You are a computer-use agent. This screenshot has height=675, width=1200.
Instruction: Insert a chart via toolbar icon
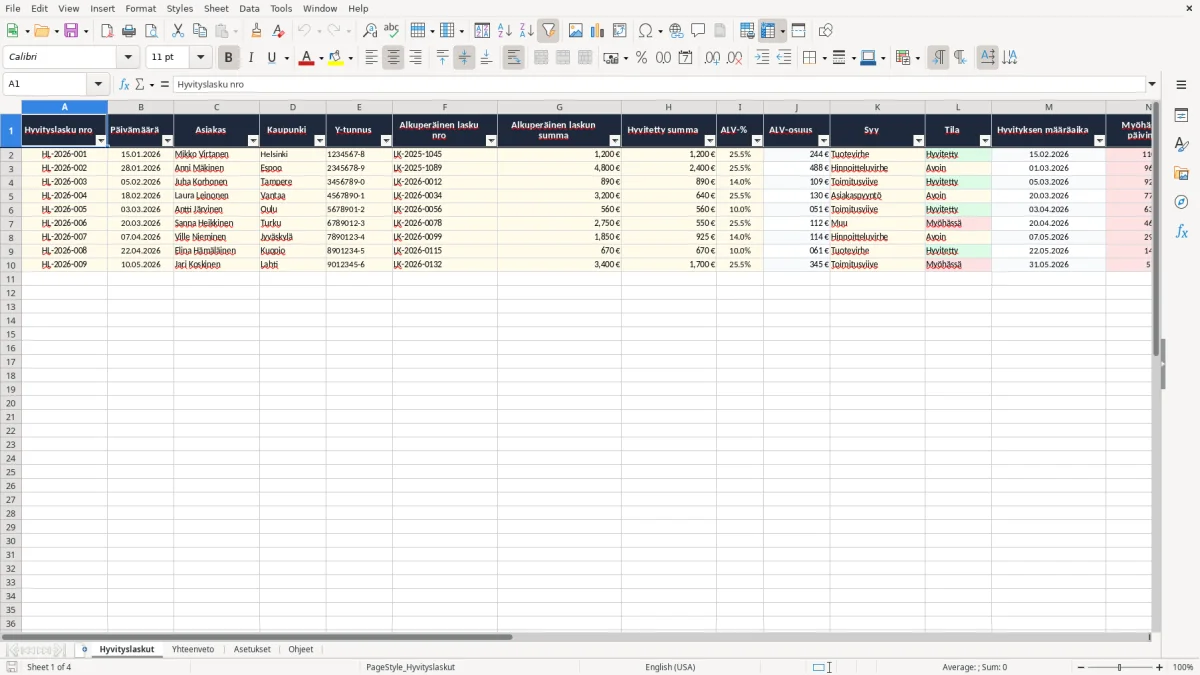pyautogui.click(x=597, y=31)
